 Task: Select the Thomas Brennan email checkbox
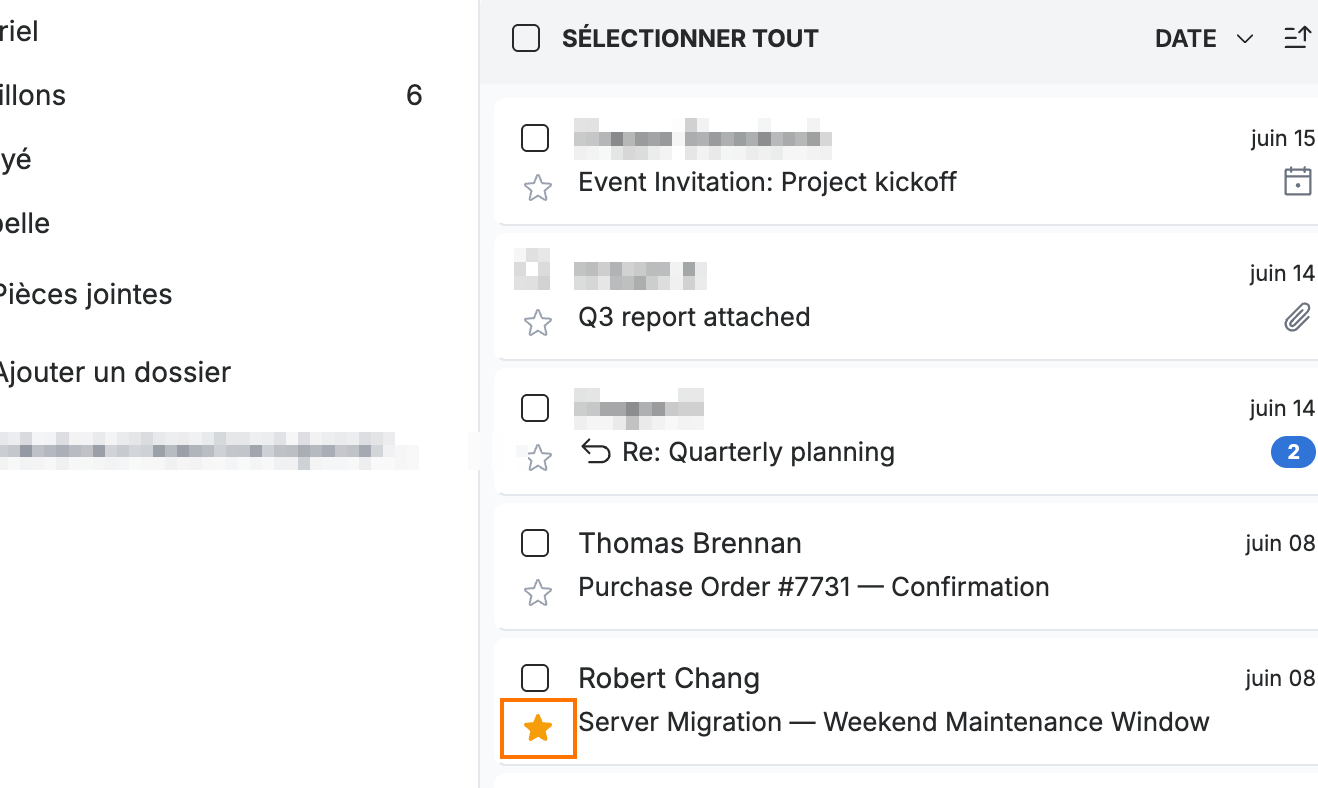coord(535,543)
